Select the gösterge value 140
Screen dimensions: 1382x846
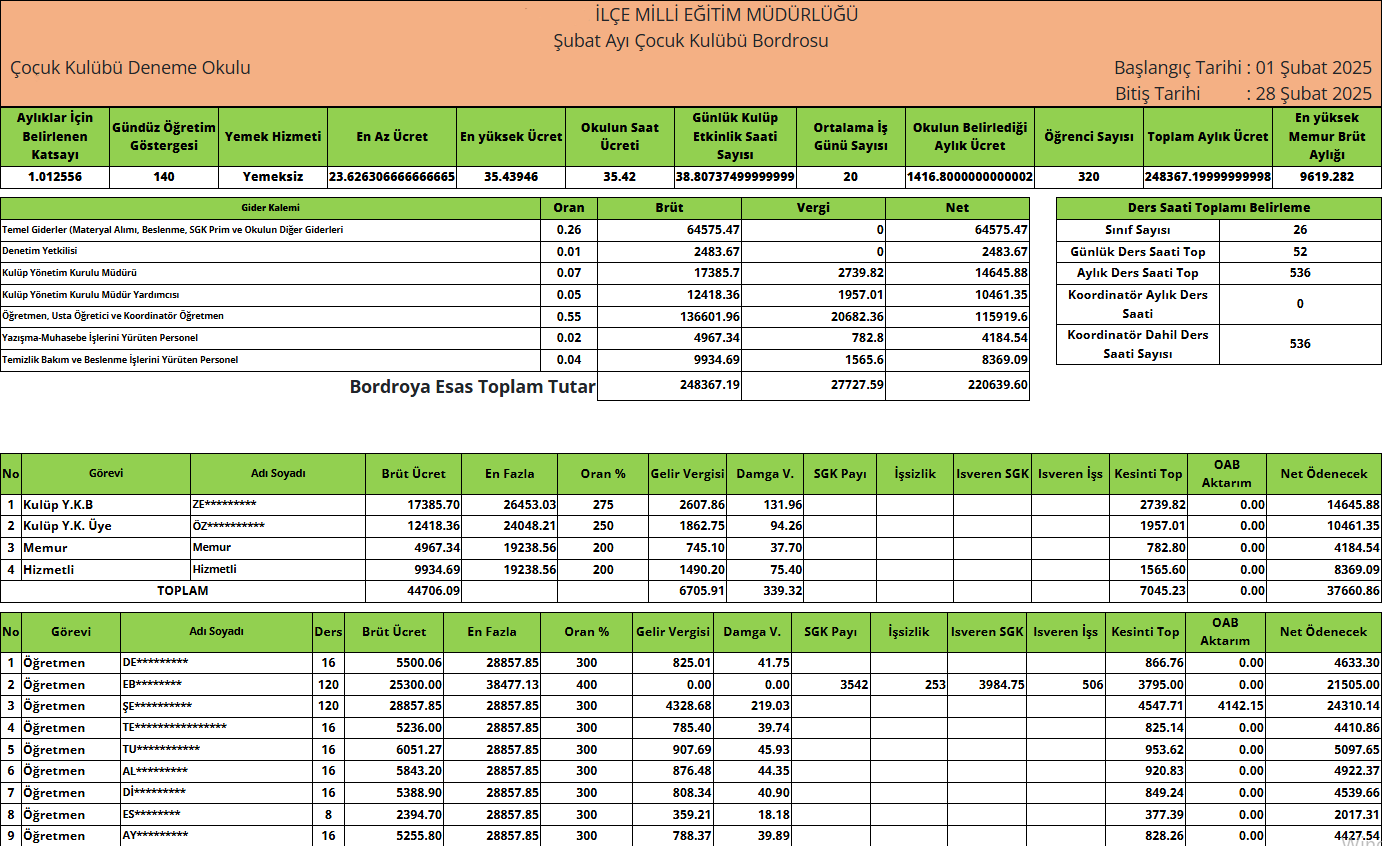pos(164,177)
